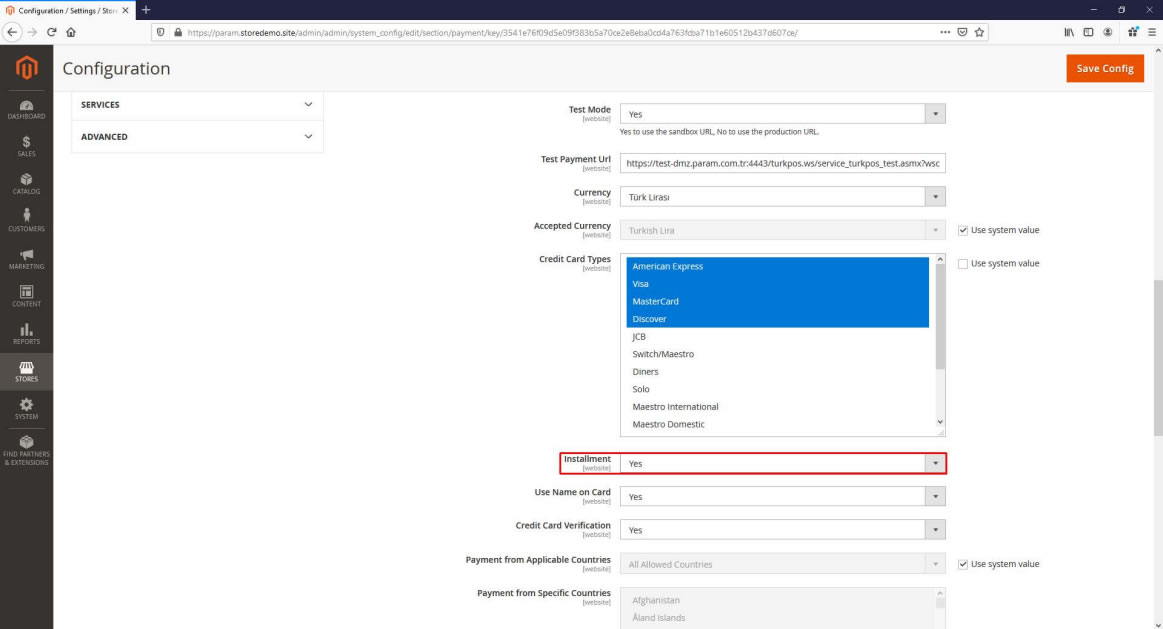
Task: Open the Use Name on Card dropdown
Action: 783,496
